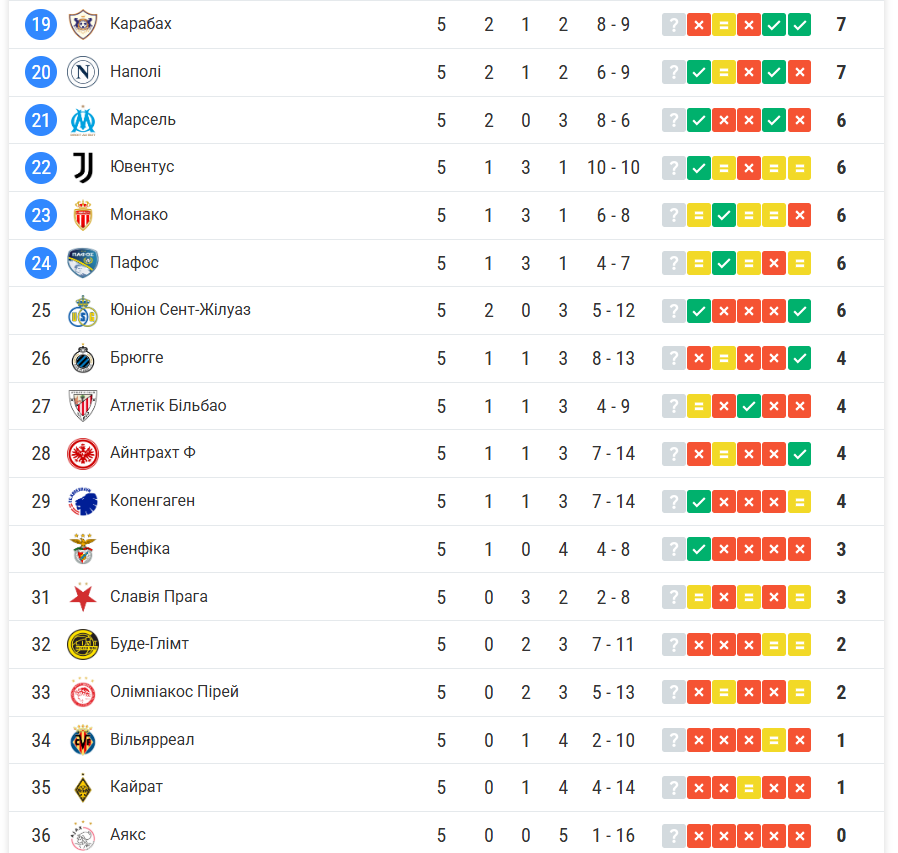Click the Monaco club crest

pyautogui.click(x=82, y=215)
